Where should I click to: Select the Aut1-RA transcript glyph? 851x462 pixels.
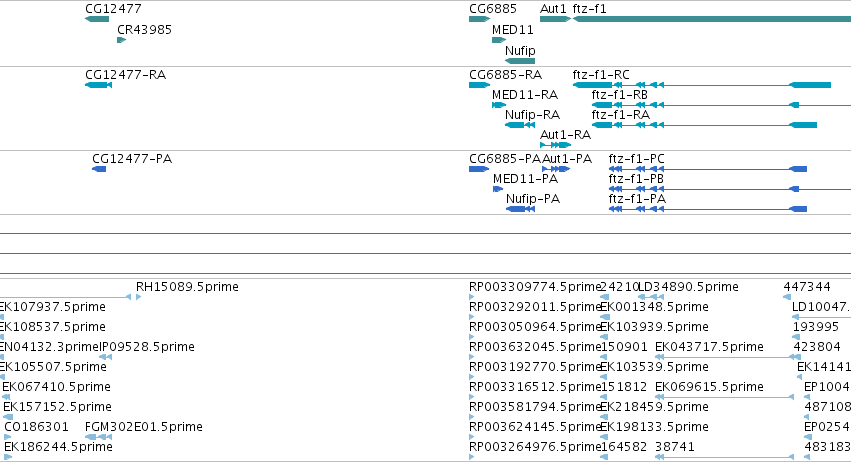click(555, 145)
